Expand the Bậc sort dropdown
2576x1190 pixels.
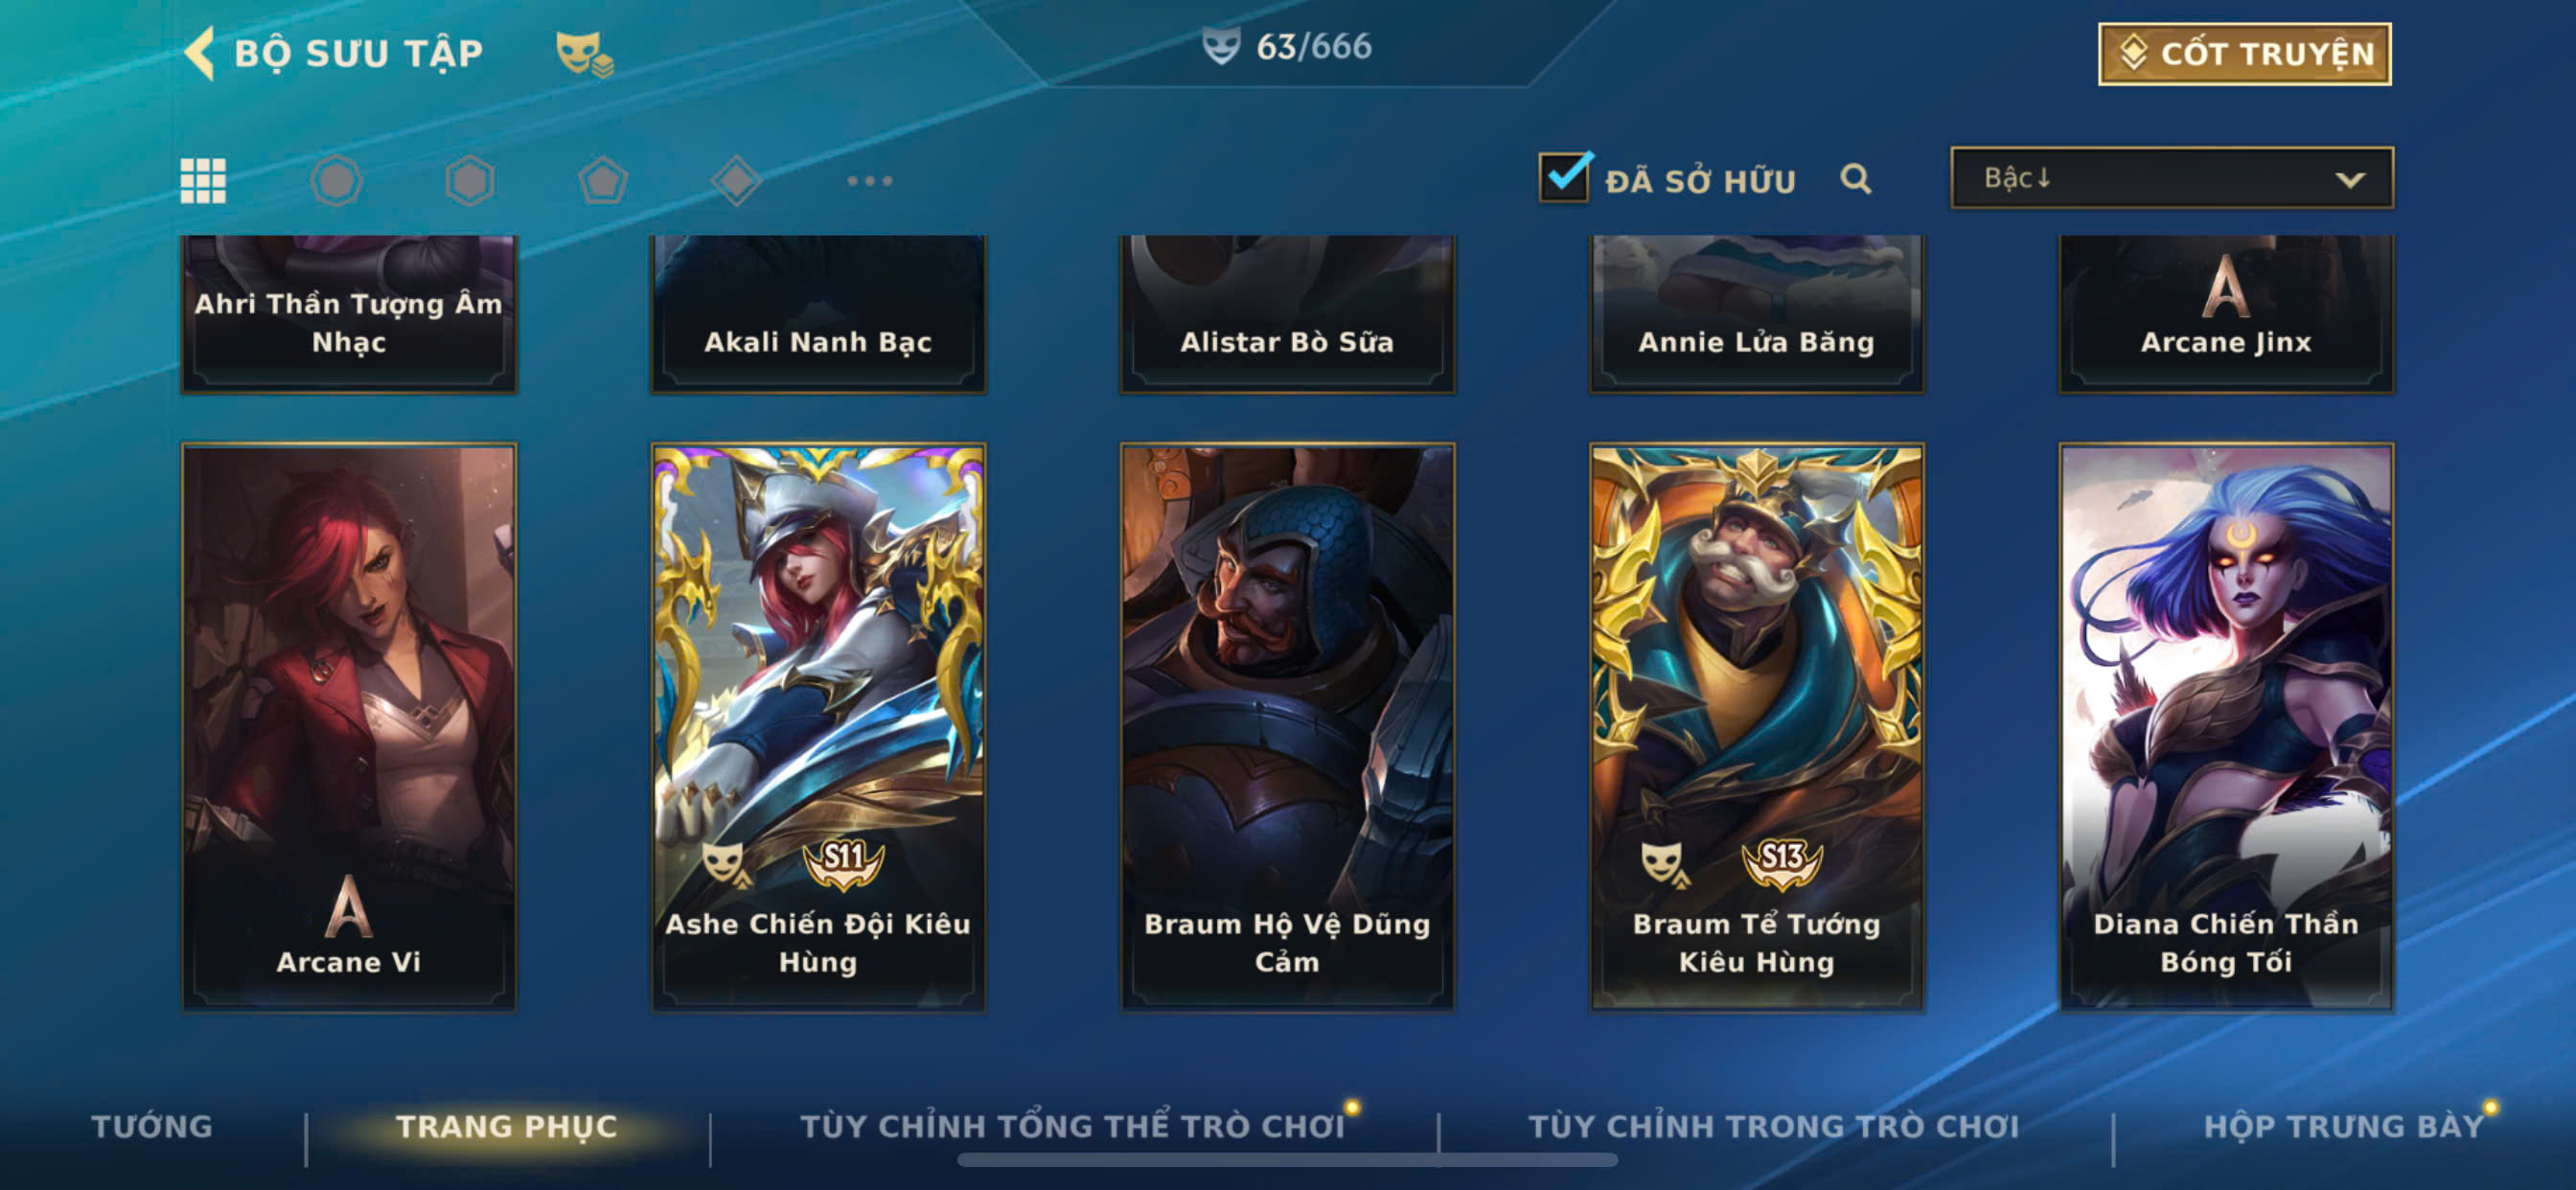pyautogui.click(x=2171, y=178)
